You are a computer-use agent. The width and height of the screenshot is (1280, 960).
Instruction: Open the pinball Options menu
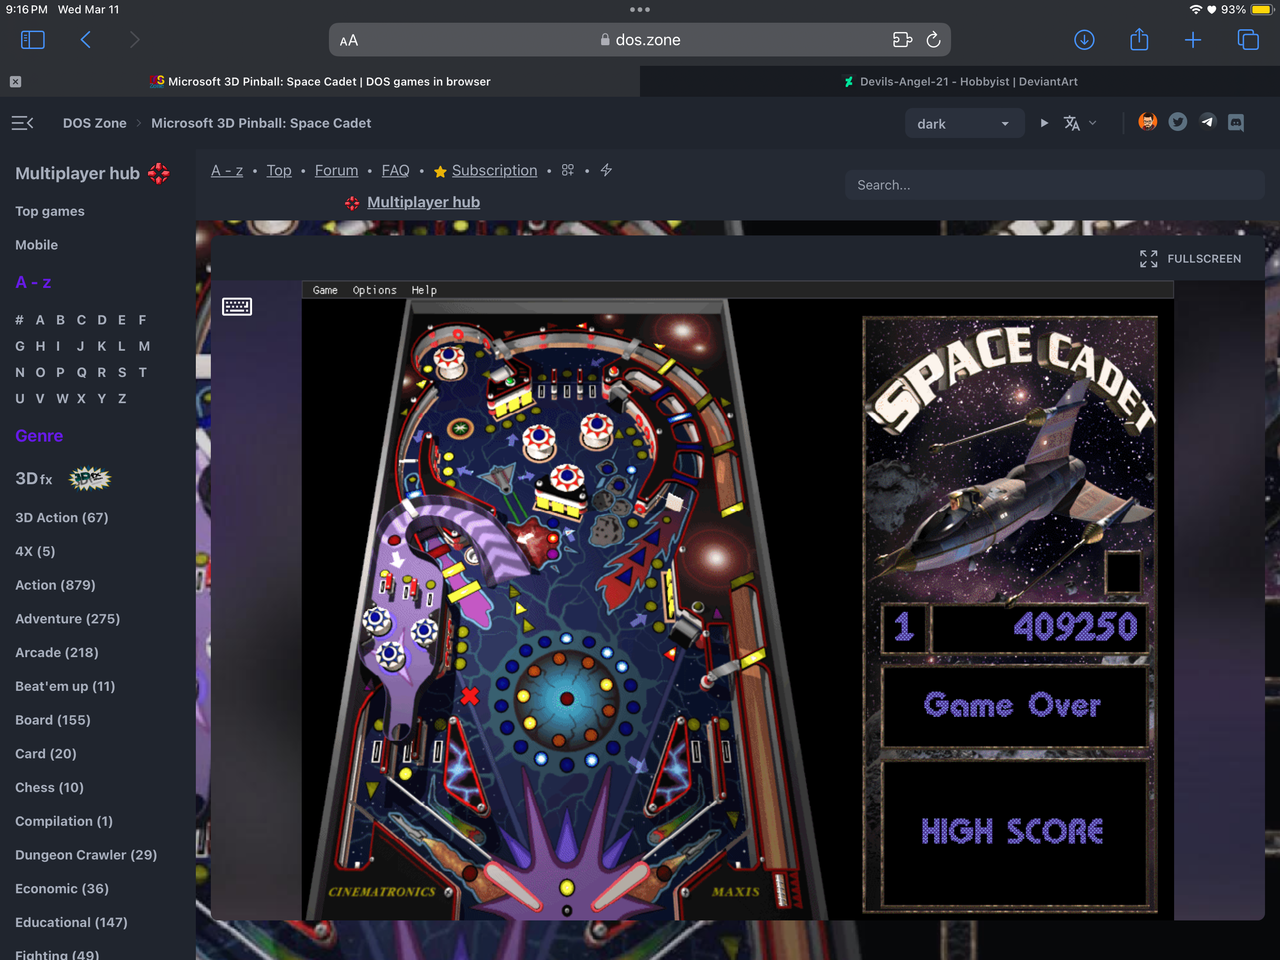[375, 290]
